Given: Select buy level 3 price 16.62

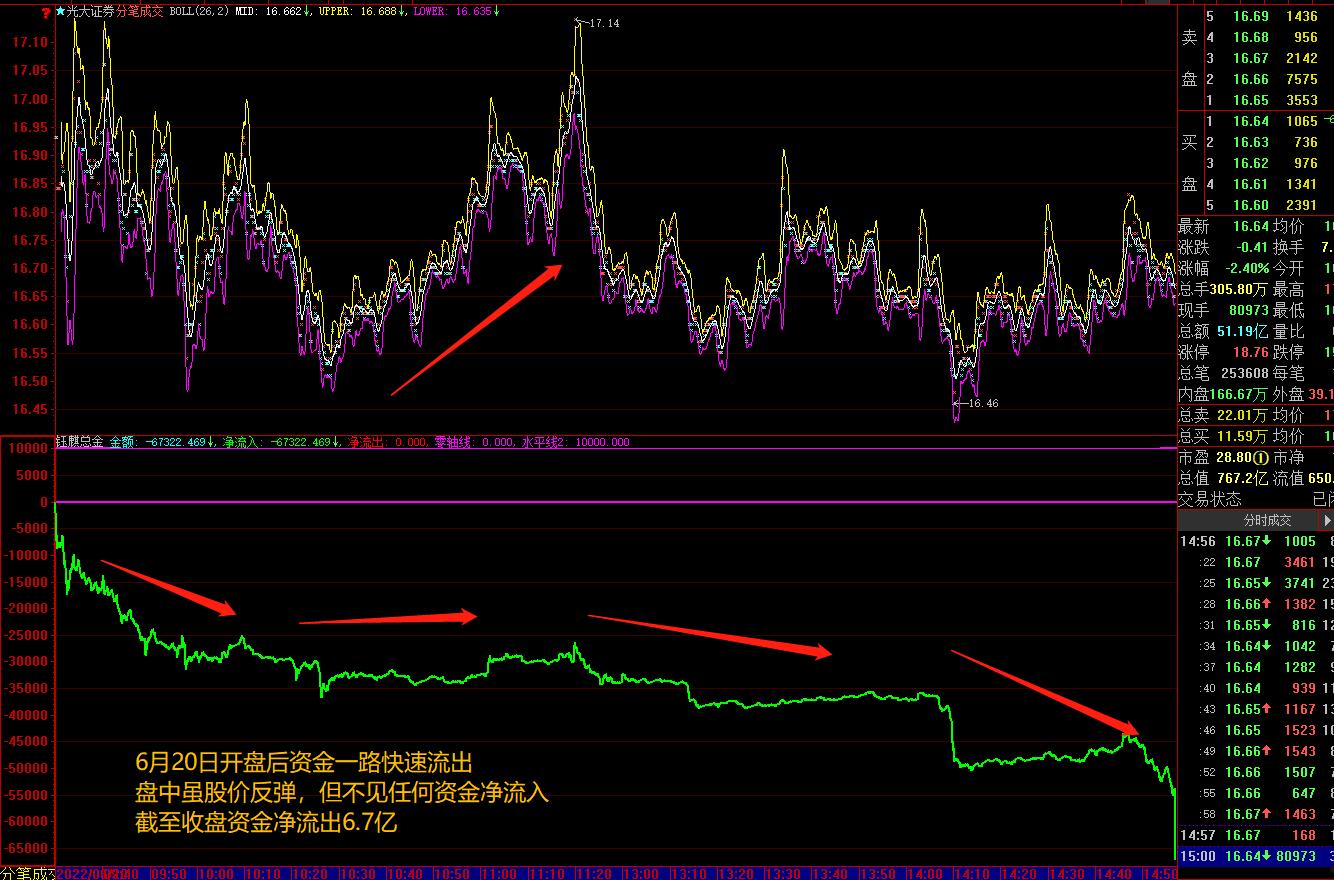Looking at the screenshot, I should [1250, 163].
